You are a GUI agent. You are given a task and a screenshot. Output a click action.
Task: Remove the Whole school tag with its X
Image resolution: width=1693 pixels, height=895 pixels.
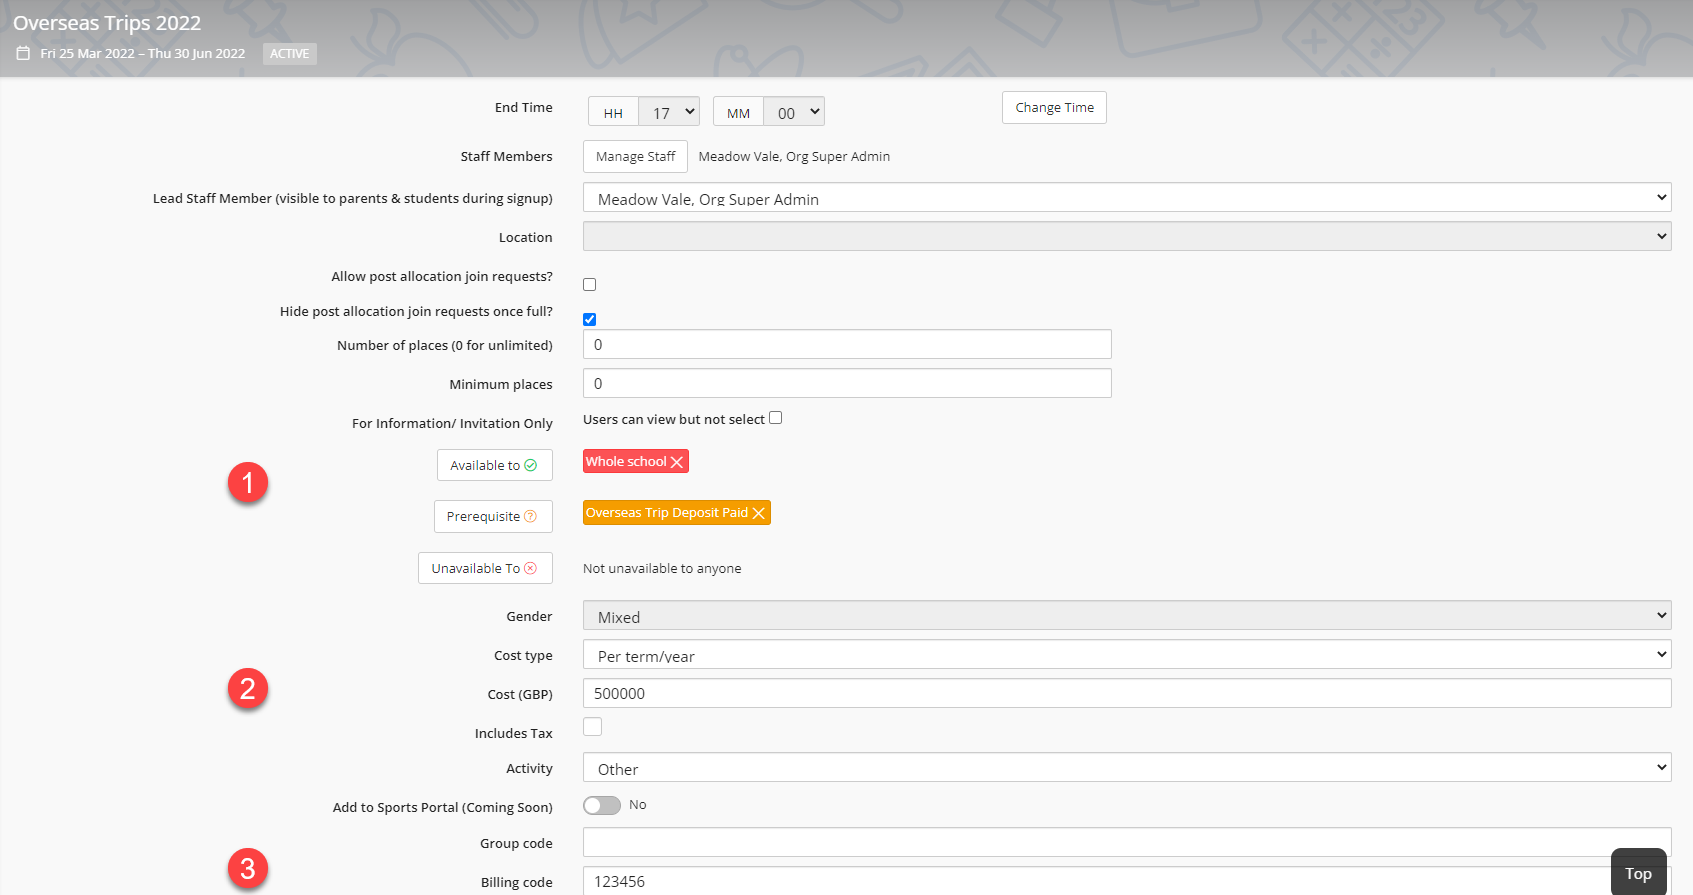click(x=677, y=462)
